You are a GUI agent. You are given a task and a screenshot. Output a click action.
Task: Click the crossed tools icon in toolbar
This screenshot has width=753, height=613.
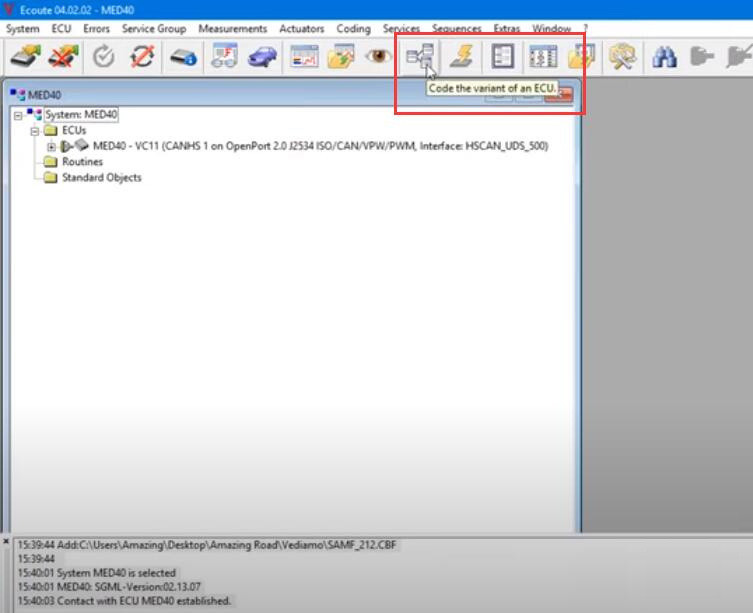[622, 57]
